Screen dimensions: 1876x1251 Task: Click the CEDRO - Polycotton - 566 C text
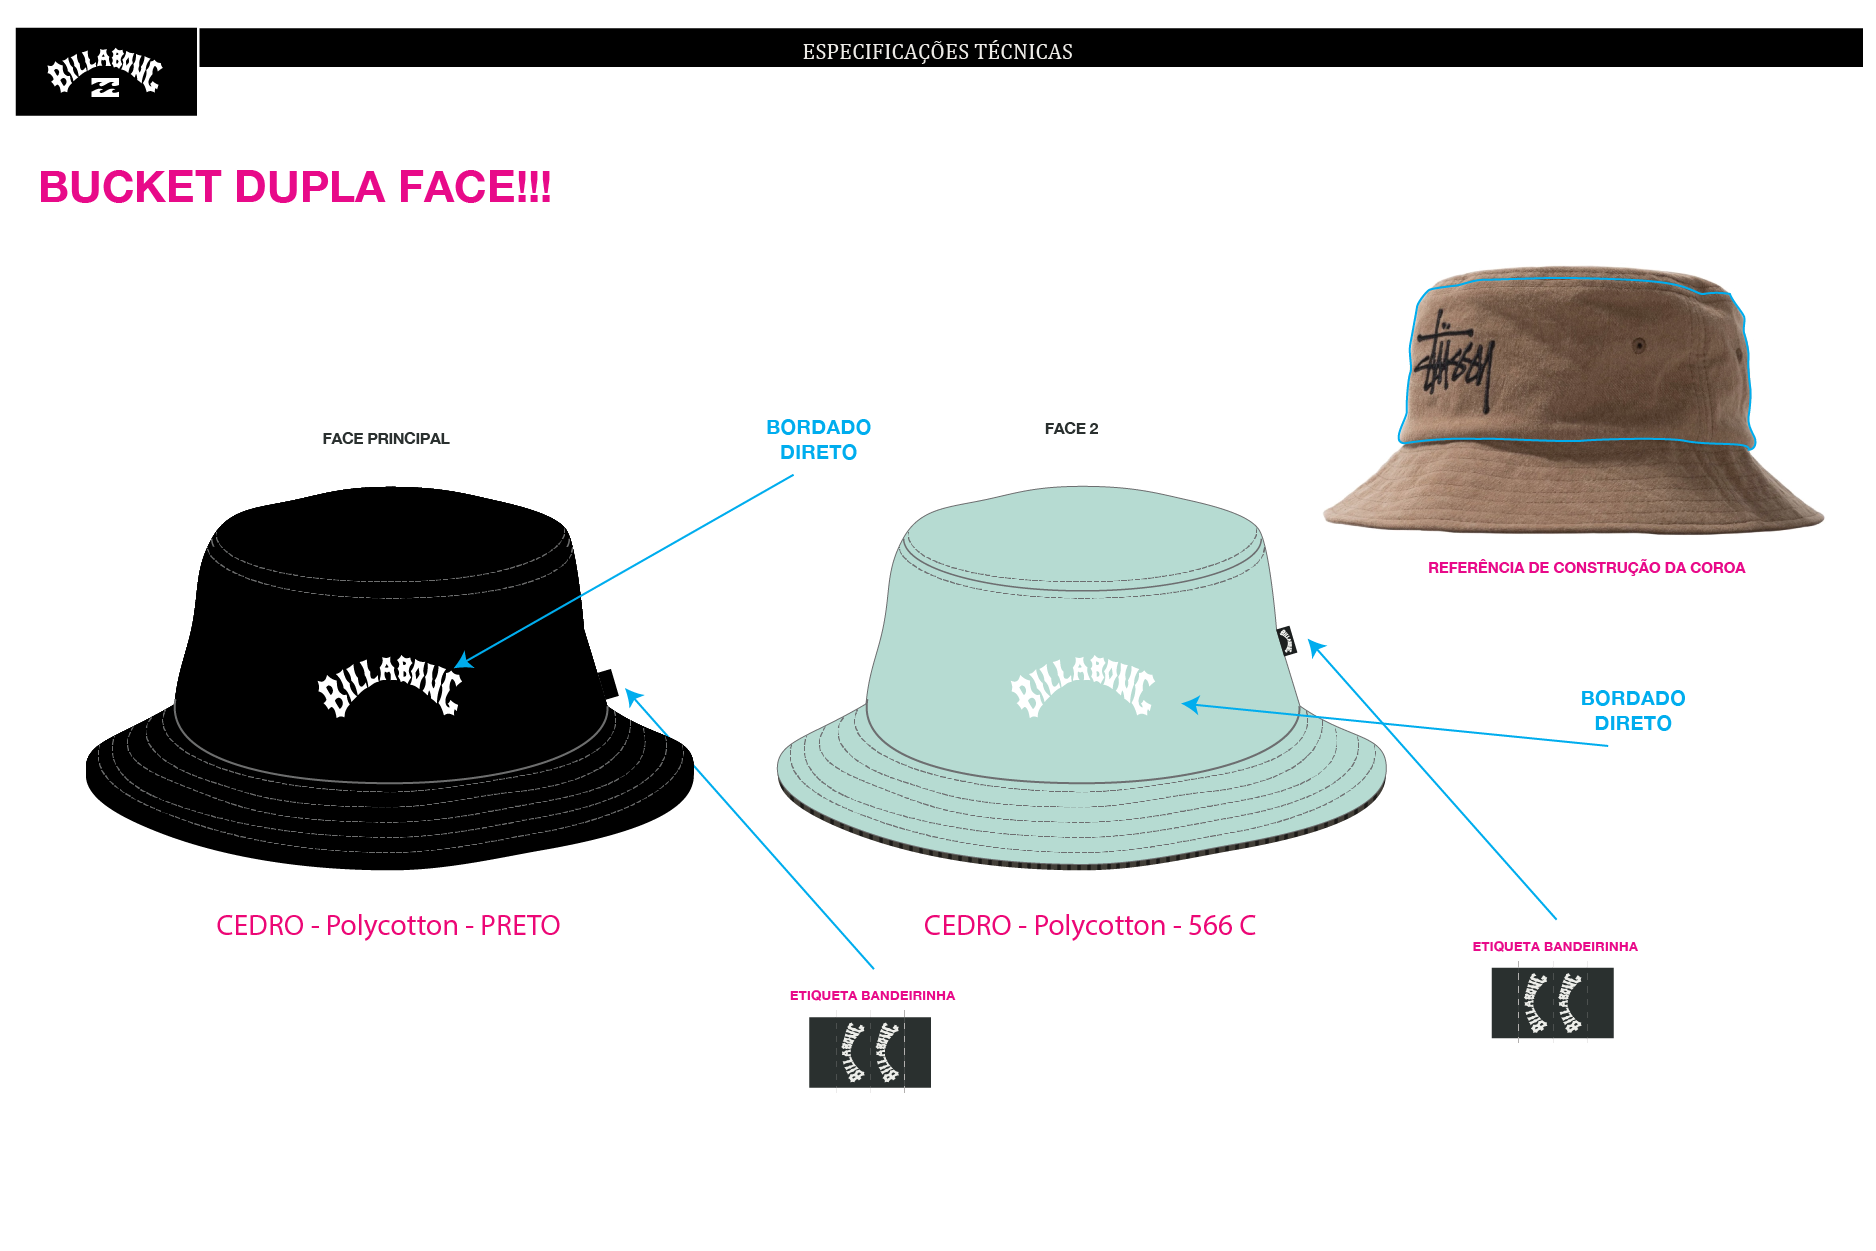tap(1089, 925)
